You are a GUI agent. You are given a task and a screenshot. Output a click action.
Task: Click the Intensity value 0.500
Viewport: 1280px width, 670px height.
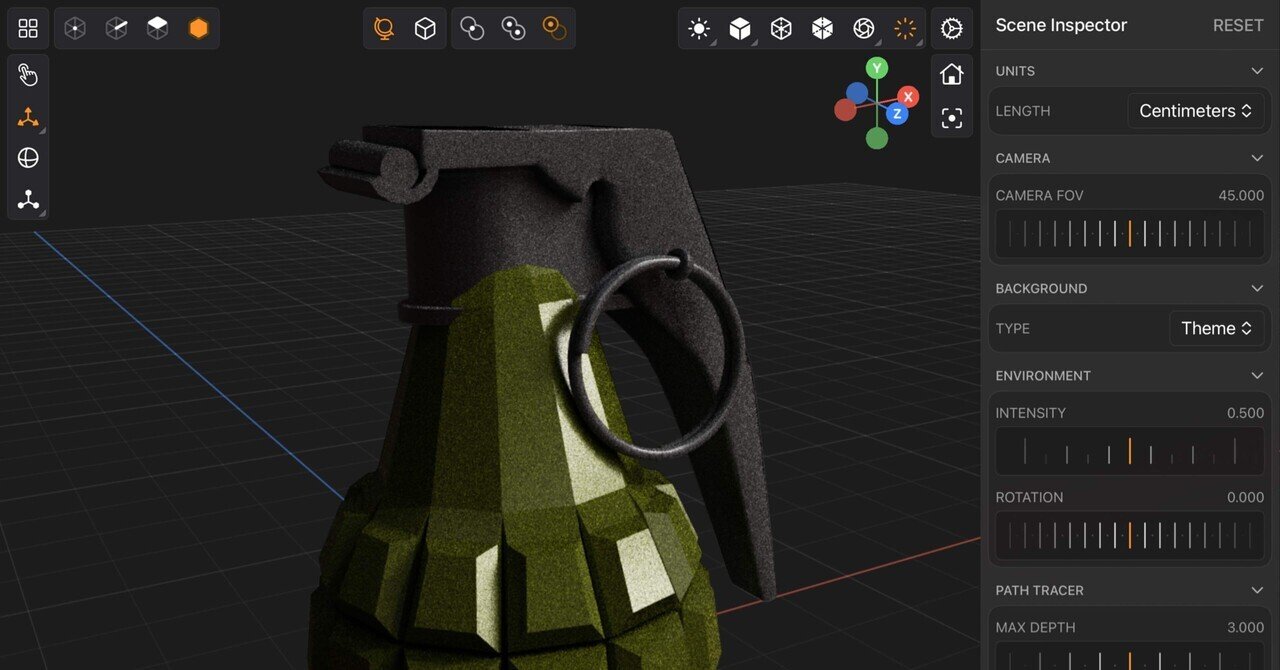pos(1245,413)
